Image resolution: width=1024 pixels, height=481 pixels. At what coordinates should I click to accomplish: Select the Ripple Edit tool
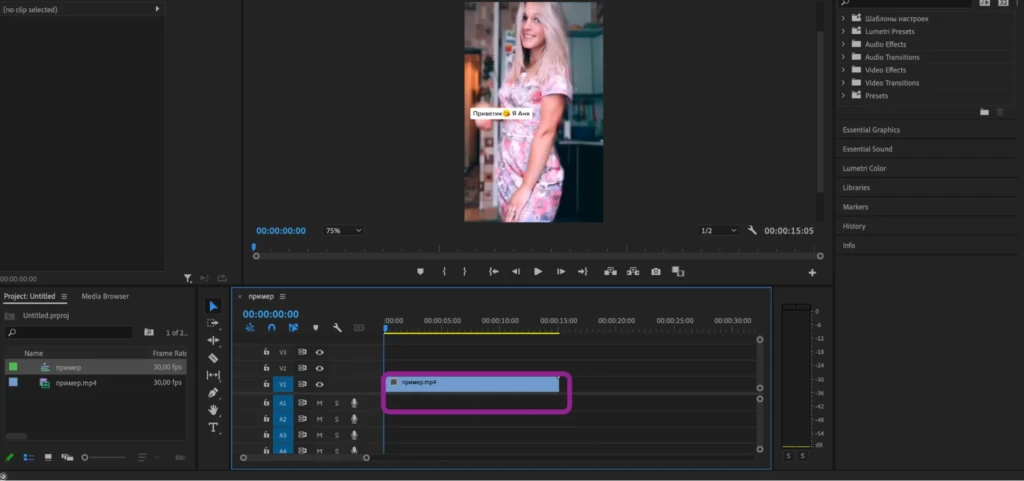tap(213, 341)
